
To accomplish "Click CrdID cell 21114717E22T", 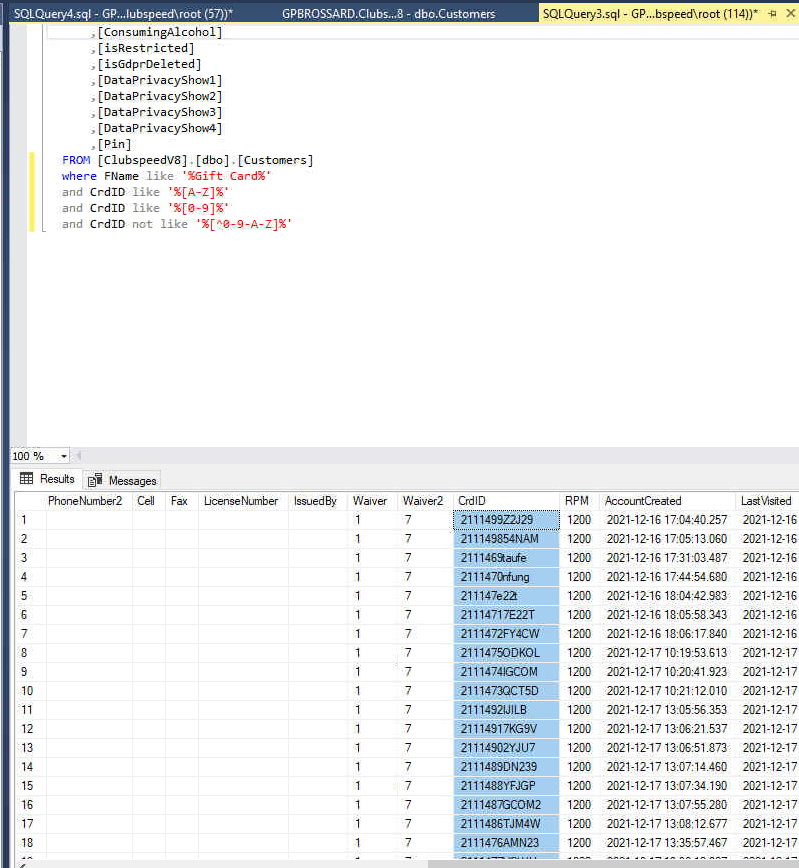I will (506, 615).
